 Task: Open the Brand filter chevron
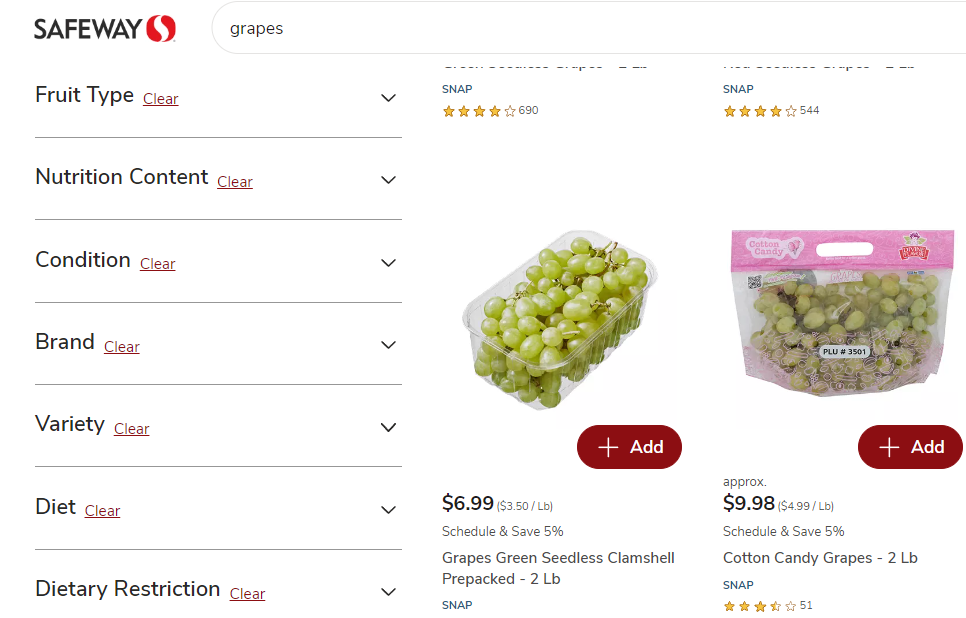click(389, 345)
